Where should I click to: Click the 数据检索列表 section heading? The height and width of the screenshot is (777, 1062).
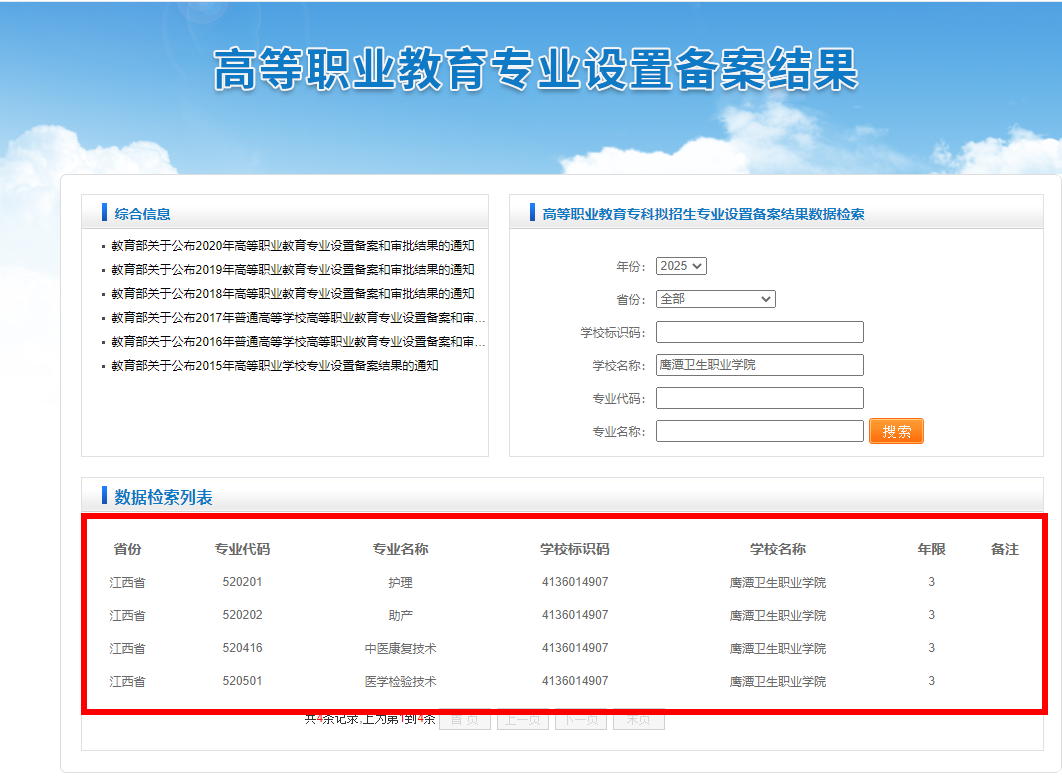click(163, 497)
